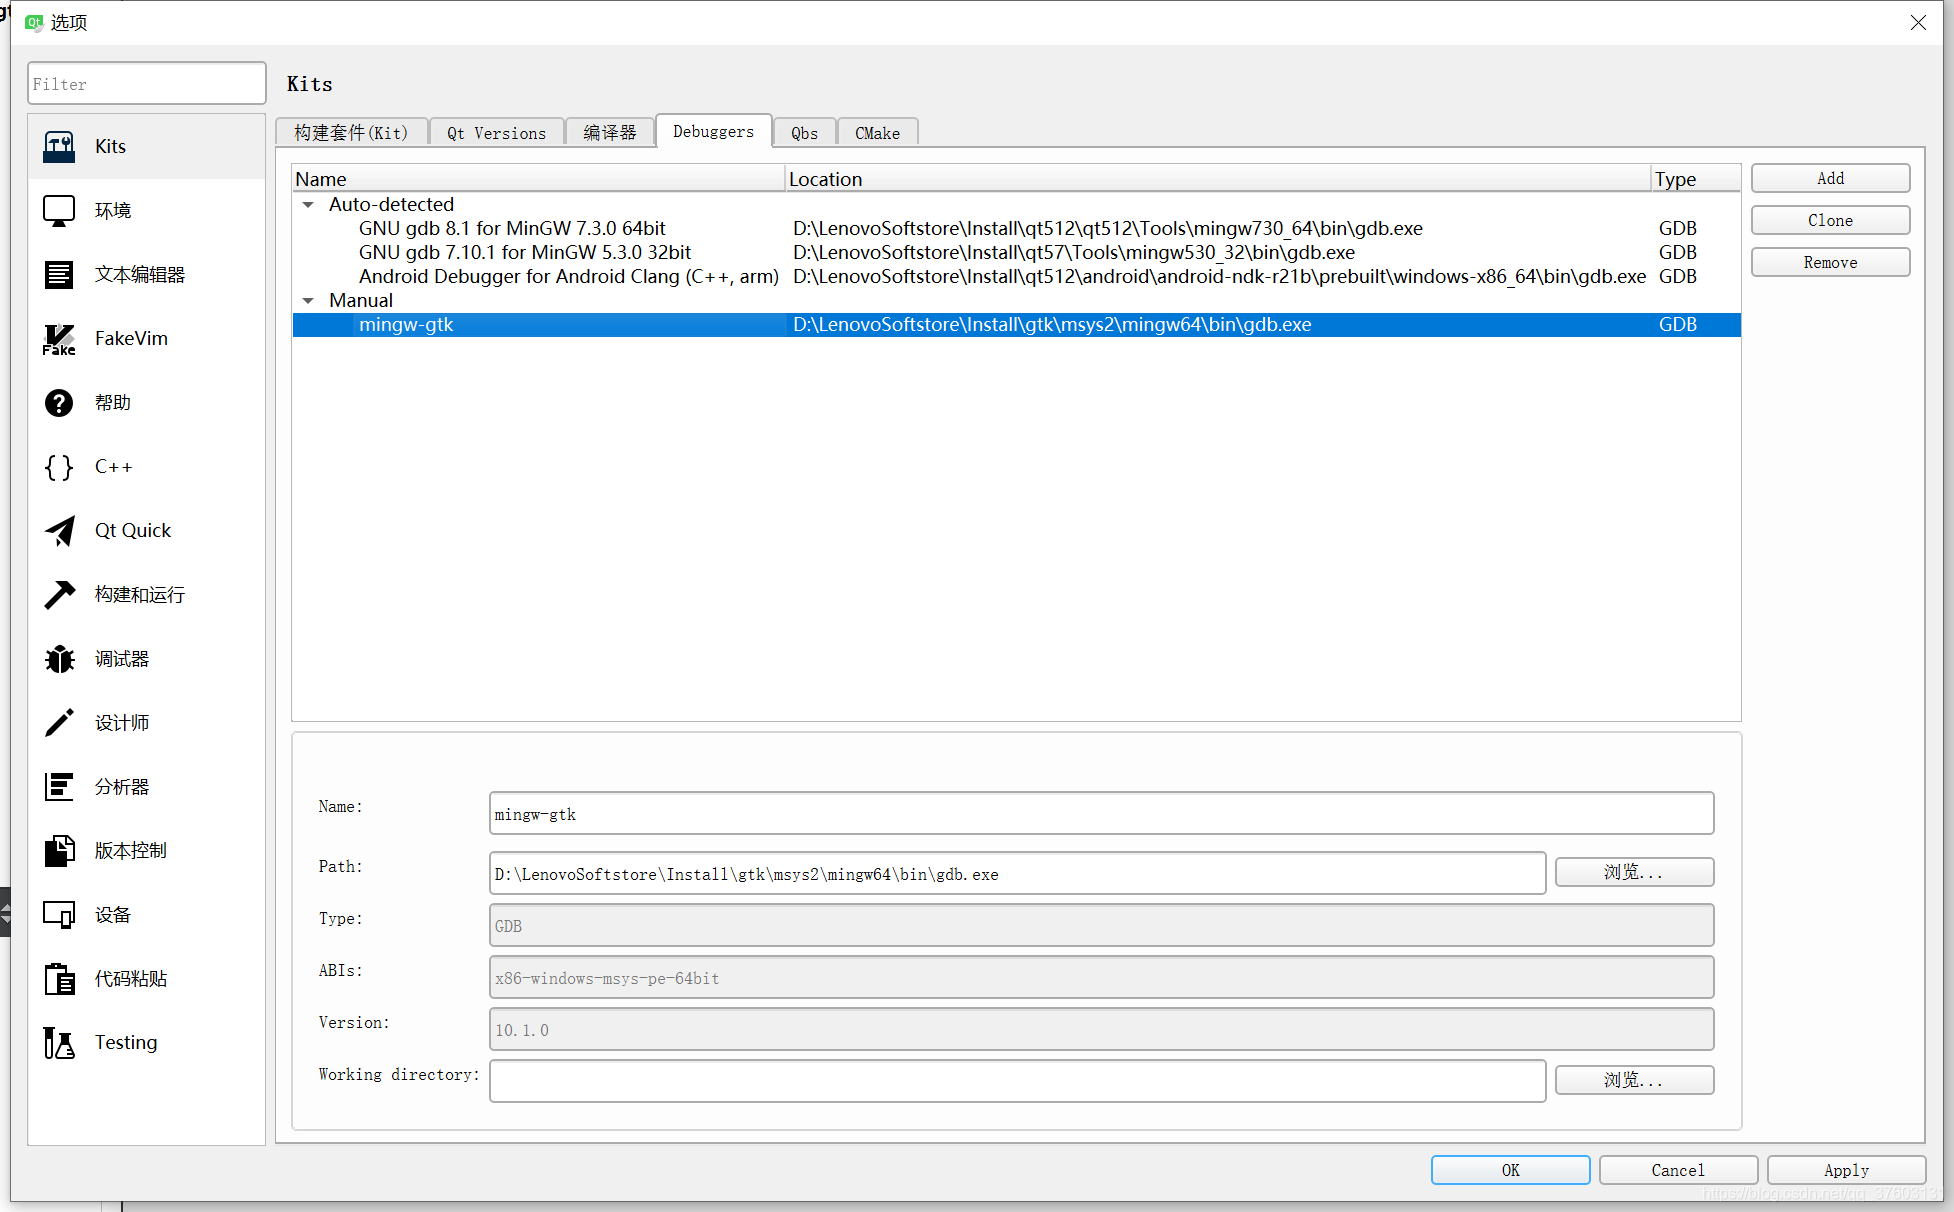1954x1212 pixels.
Task: Focus the Filter search field
Action: click(x=147, y=83)
